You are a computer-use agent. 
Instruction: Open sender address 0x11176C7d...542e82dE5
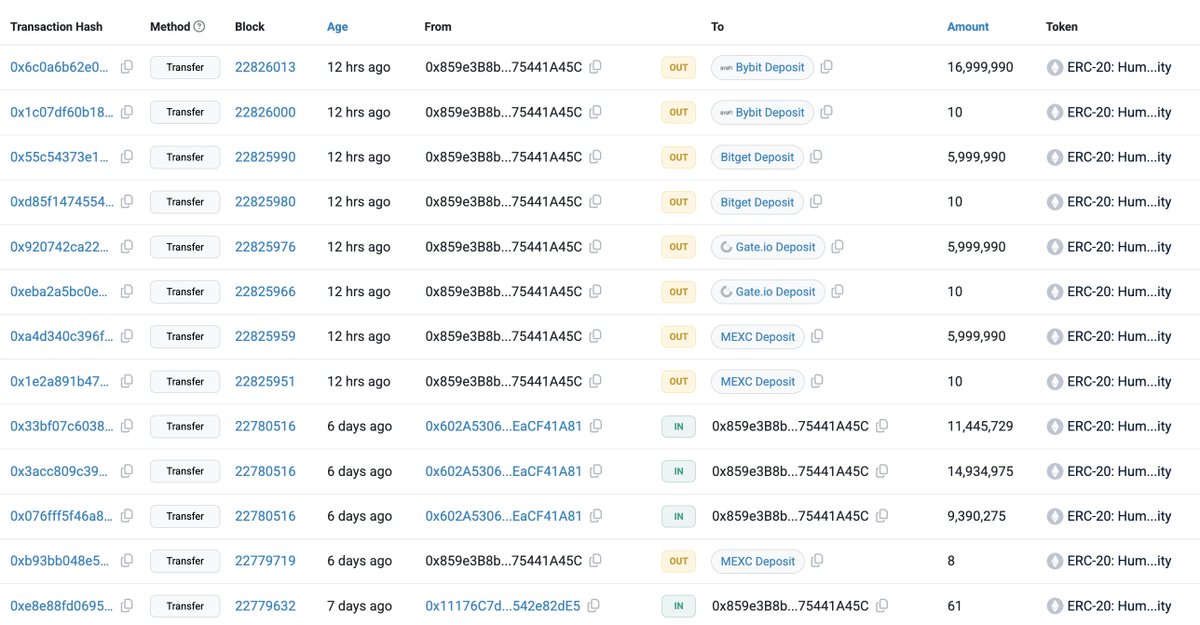coord(502,606)
